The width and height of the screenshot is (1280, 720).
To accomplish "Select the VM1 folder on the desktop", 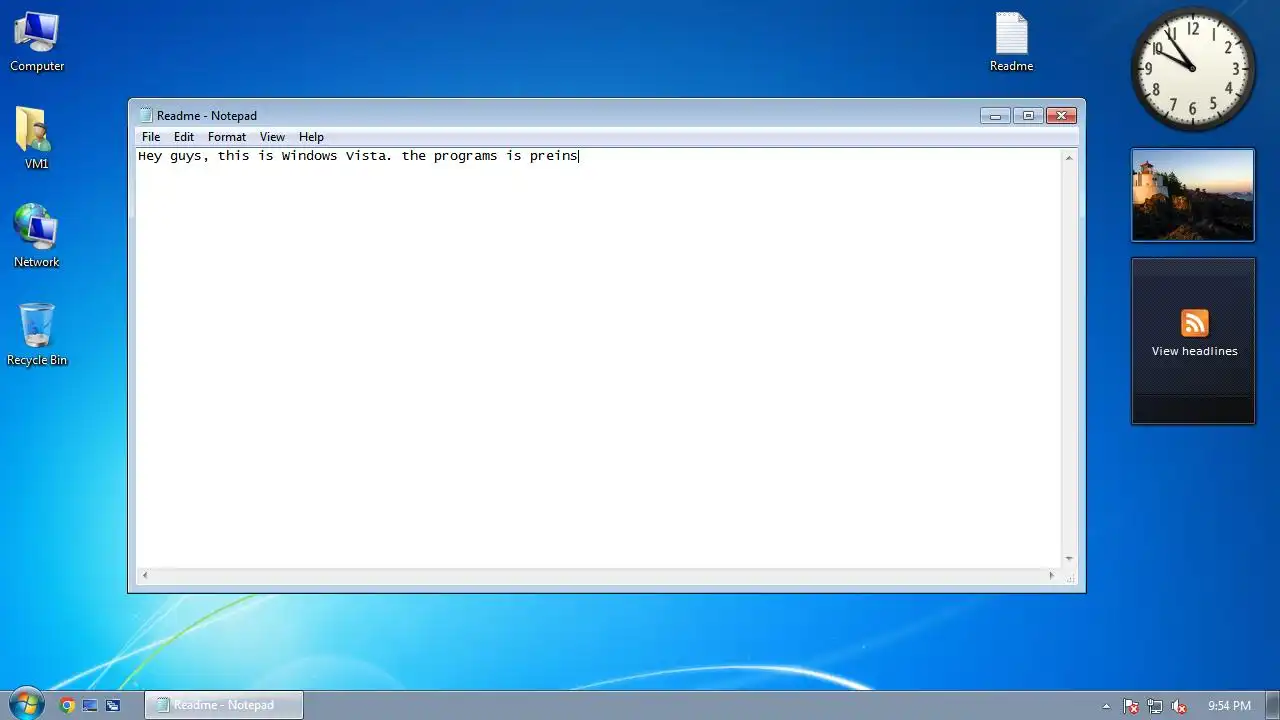I will point(36,139).
